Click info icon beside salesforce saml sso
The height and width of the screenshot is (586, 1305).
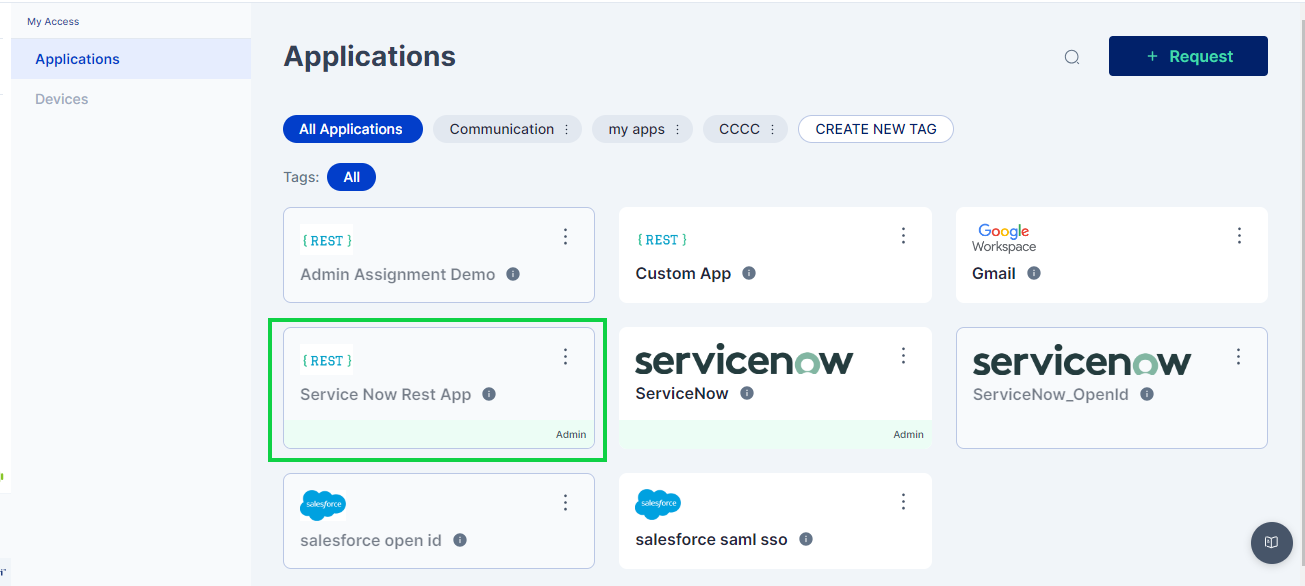[x=806, y=539]
